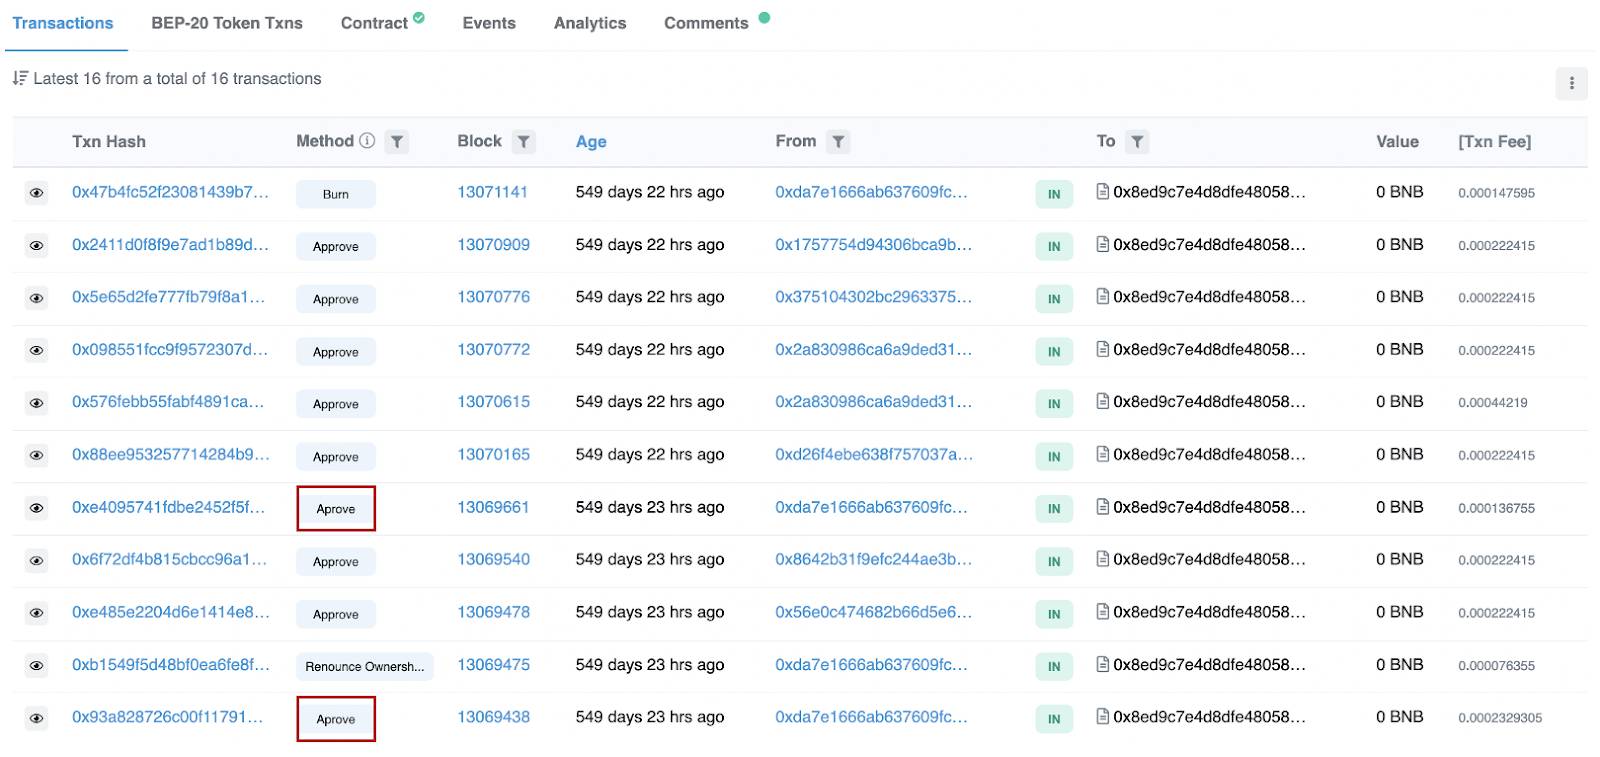Click contract file icon in block 13070772 row
Viewport: 1600px width, 757px height.
tap(1102, 349)
